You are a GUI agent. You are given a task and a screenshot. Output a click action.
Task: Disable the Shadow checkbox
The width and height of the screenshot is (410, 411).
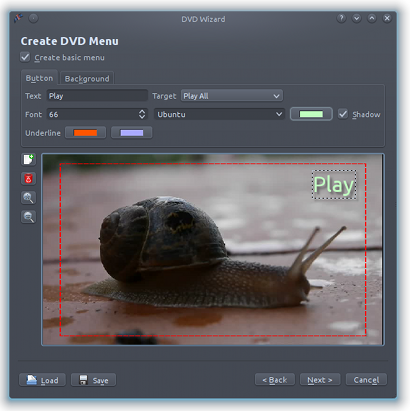[343, 114]
